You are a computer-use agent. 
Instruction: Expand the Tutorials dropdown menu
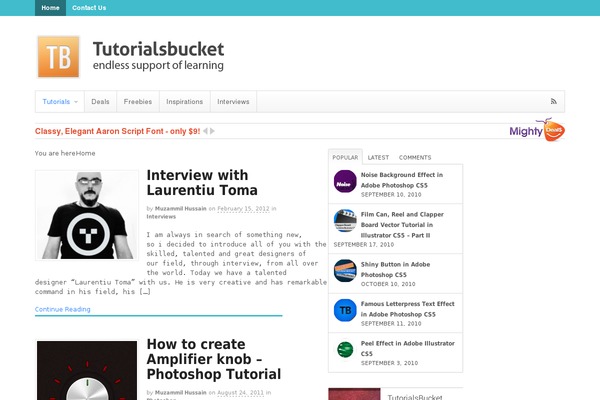coord(60,102)
